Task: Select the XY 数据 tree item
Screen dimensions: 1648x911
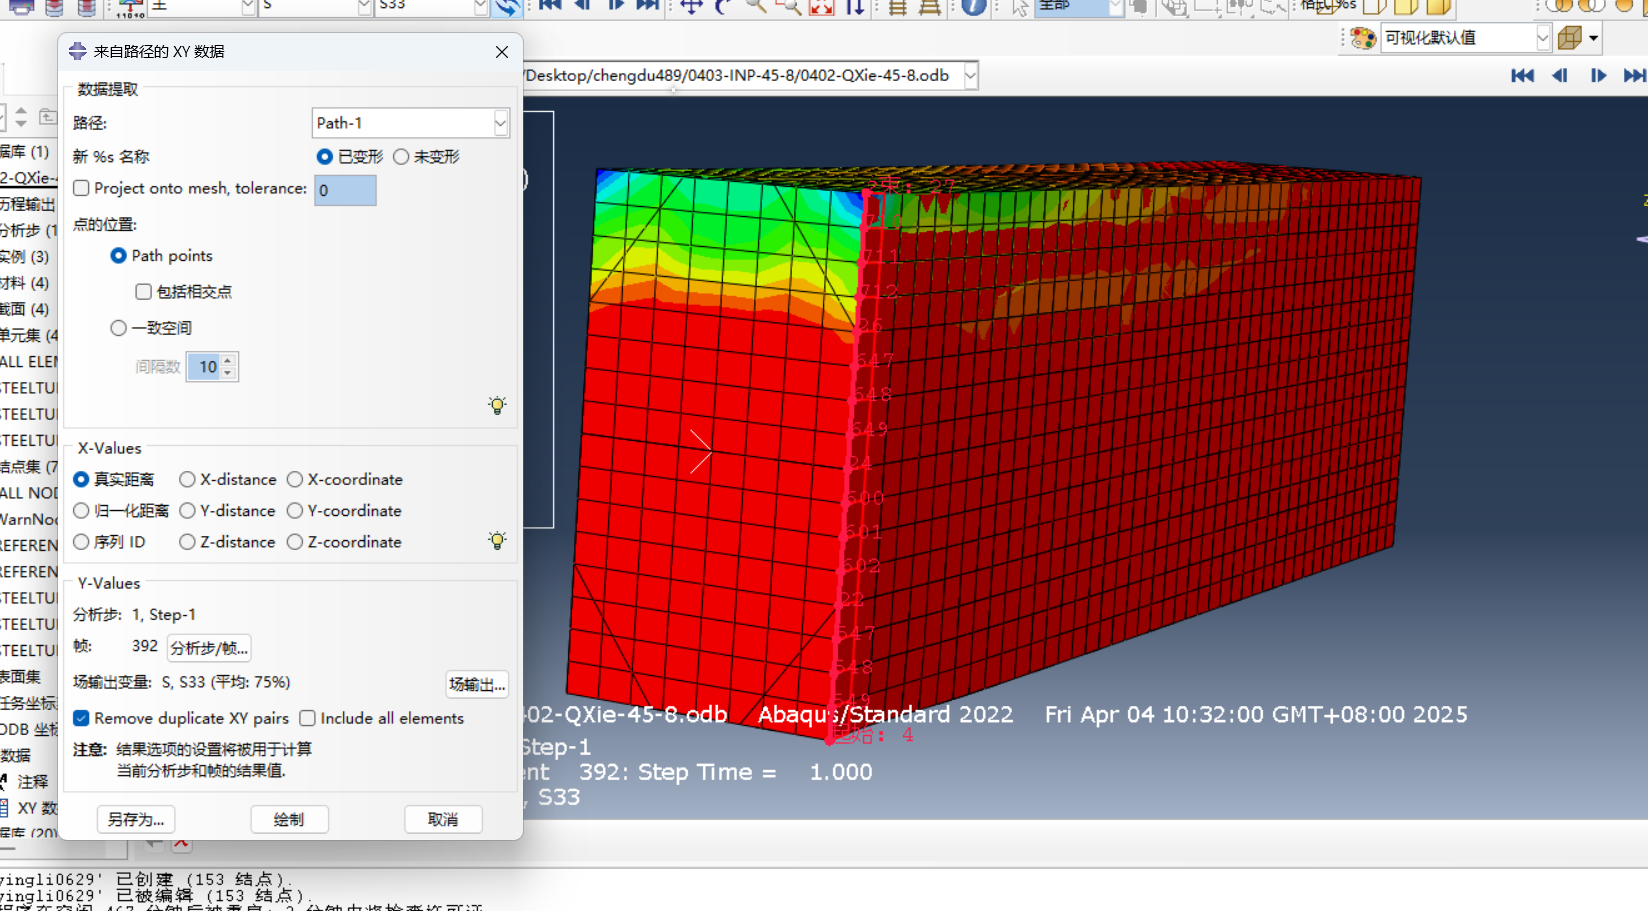Action: point(37,808)
